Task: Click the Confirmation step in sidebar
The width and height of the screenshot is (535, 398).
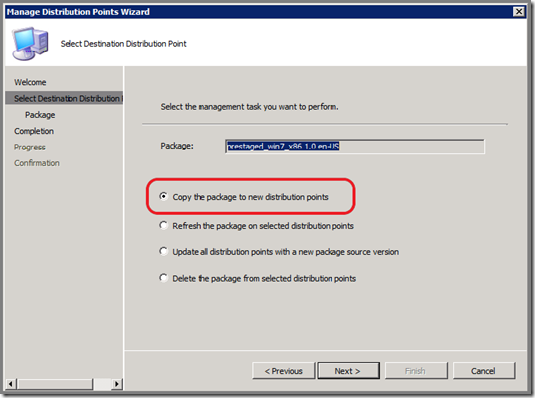Action: (x=37, y=163)
